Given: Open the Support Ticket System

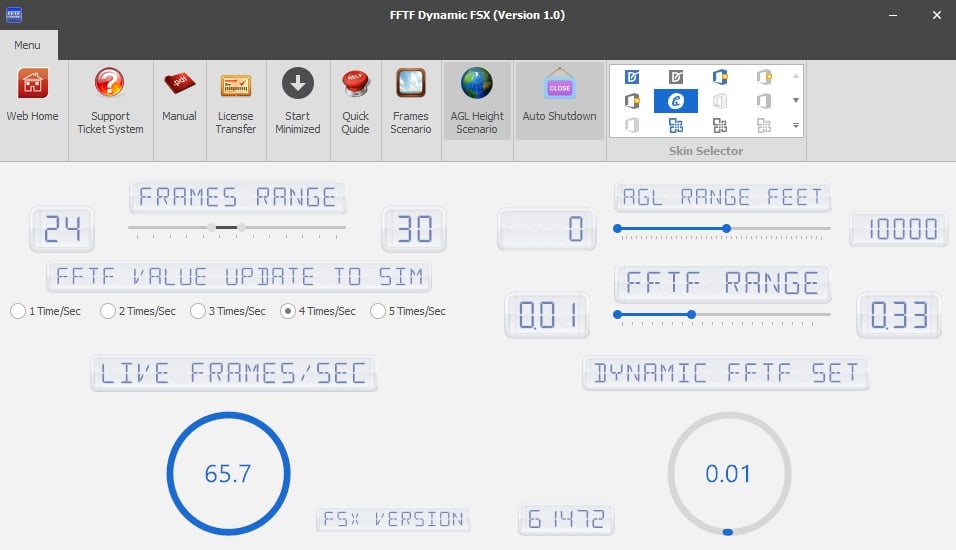Looking at the screenshot, I should pos(110,83).
